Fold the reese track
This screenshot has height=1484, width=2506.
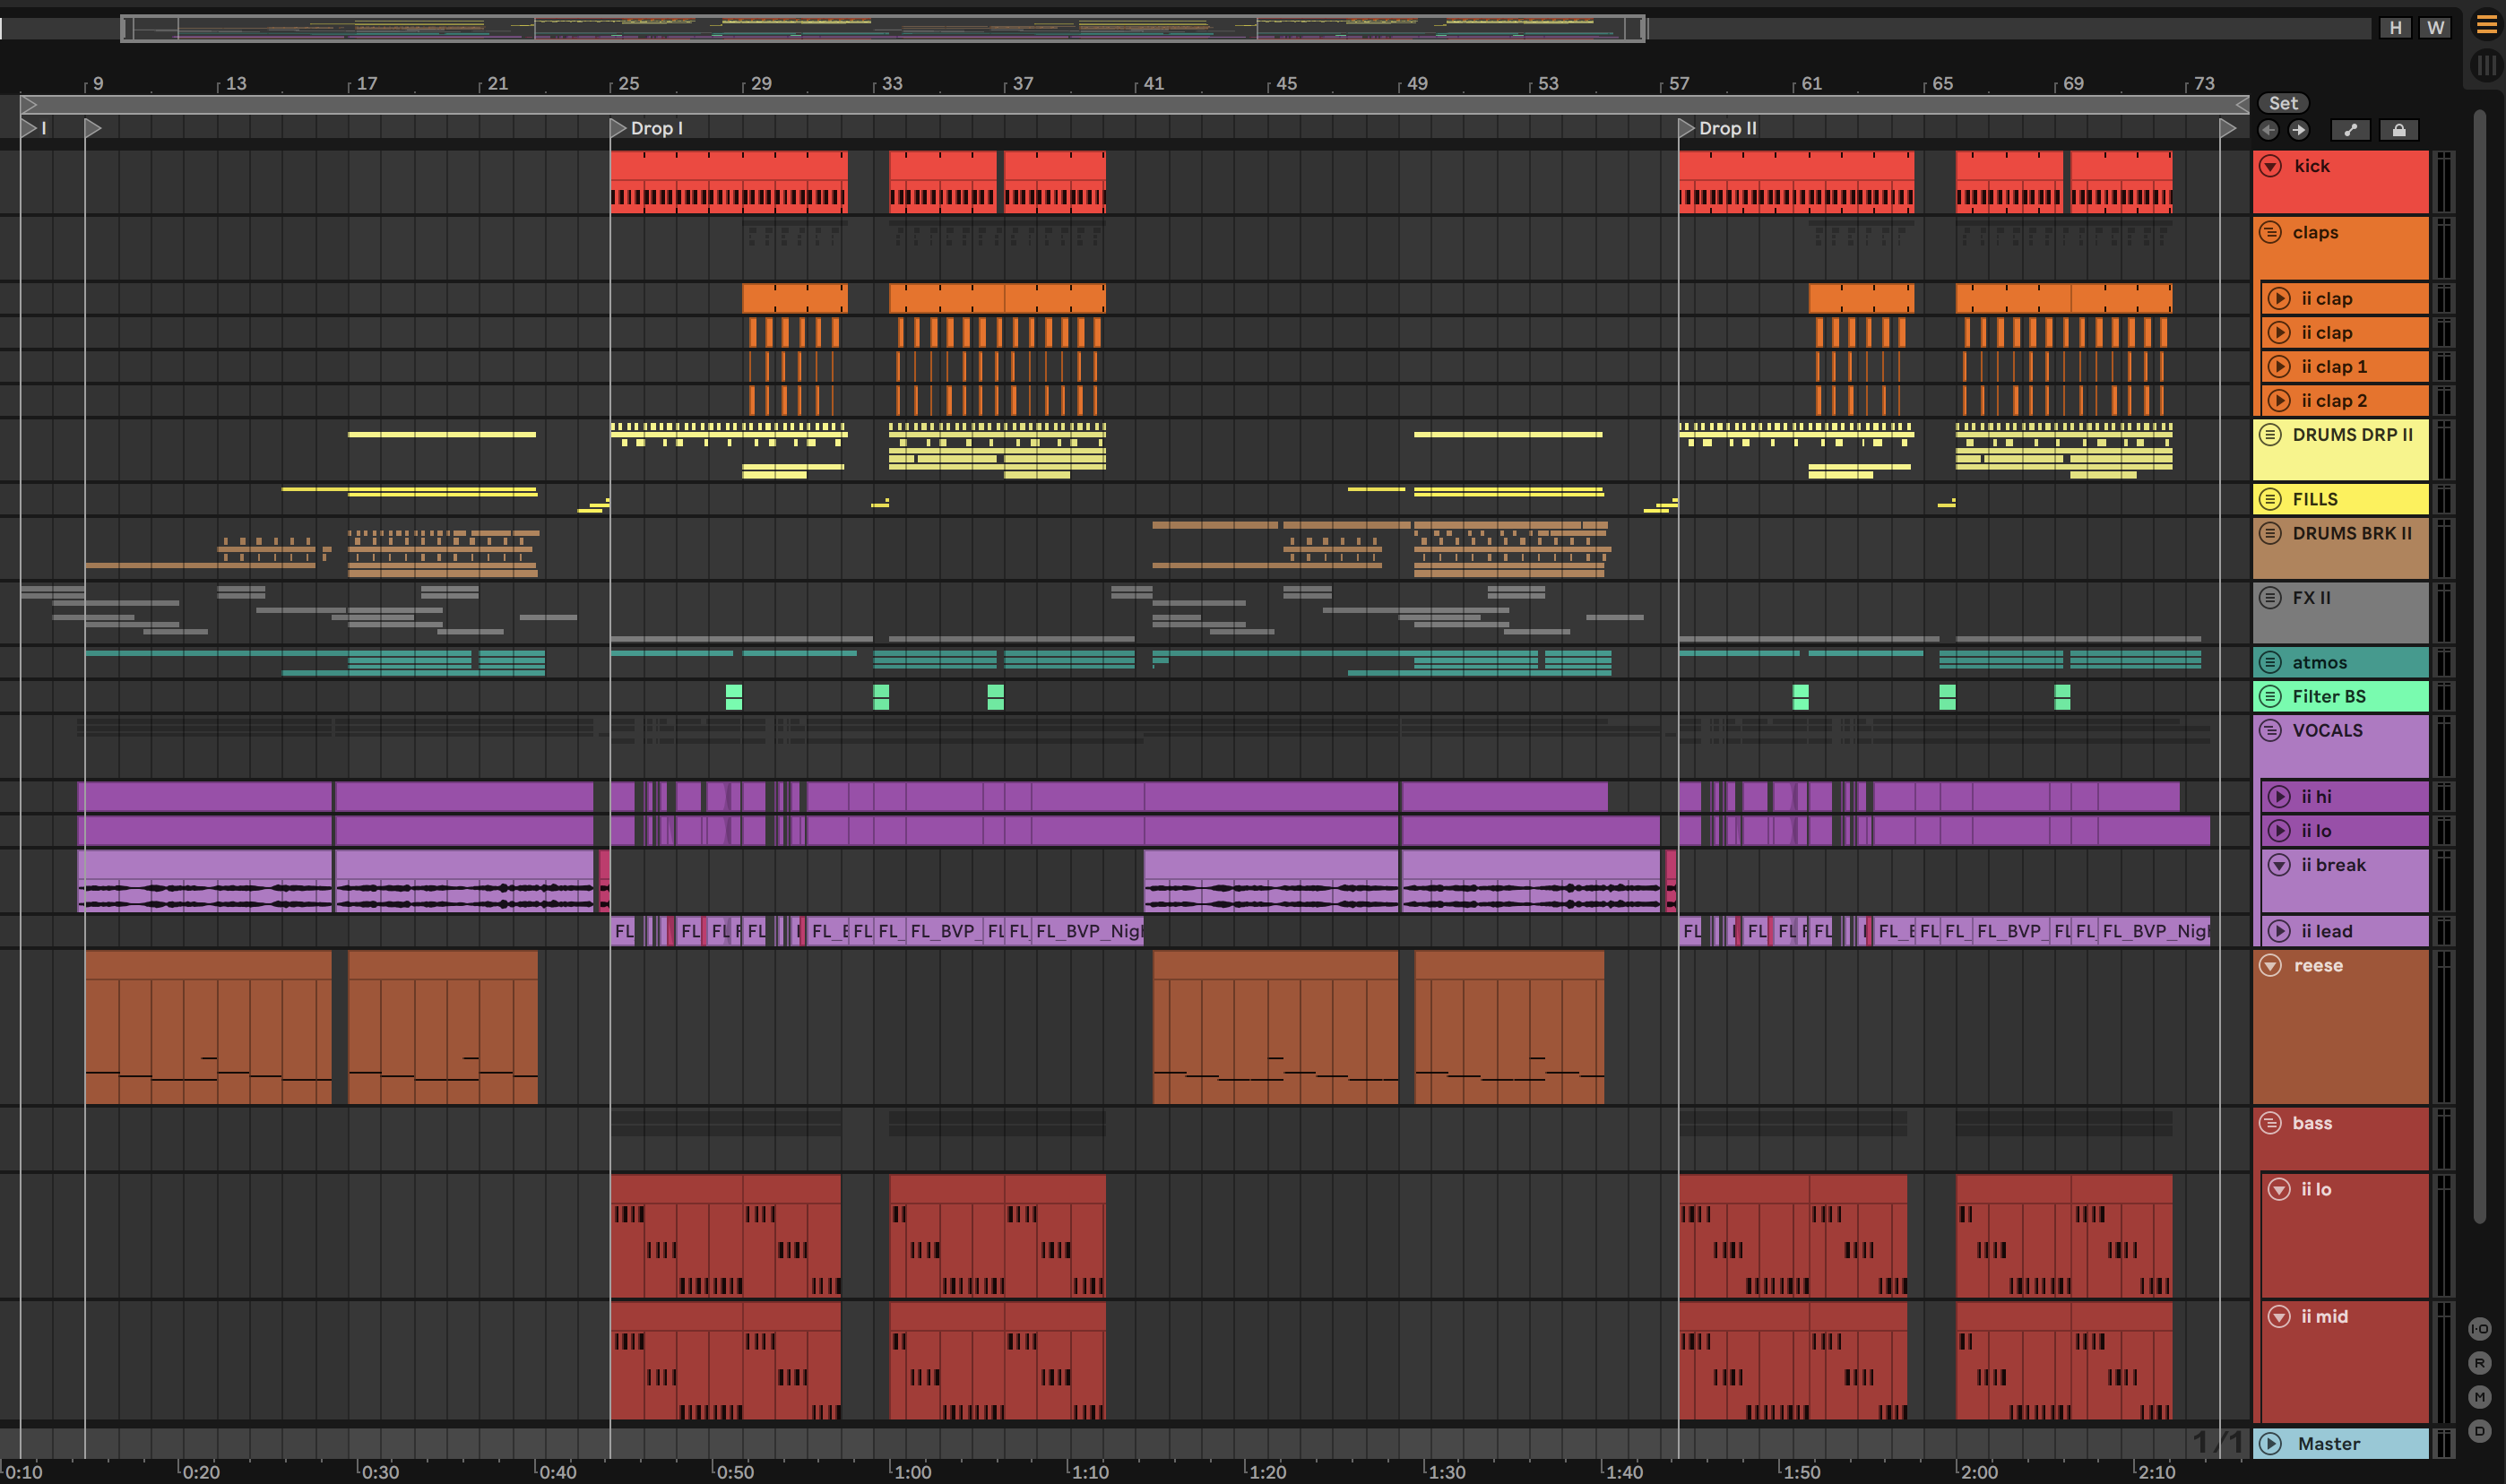pyautogui.click(x=2270, y=965)
